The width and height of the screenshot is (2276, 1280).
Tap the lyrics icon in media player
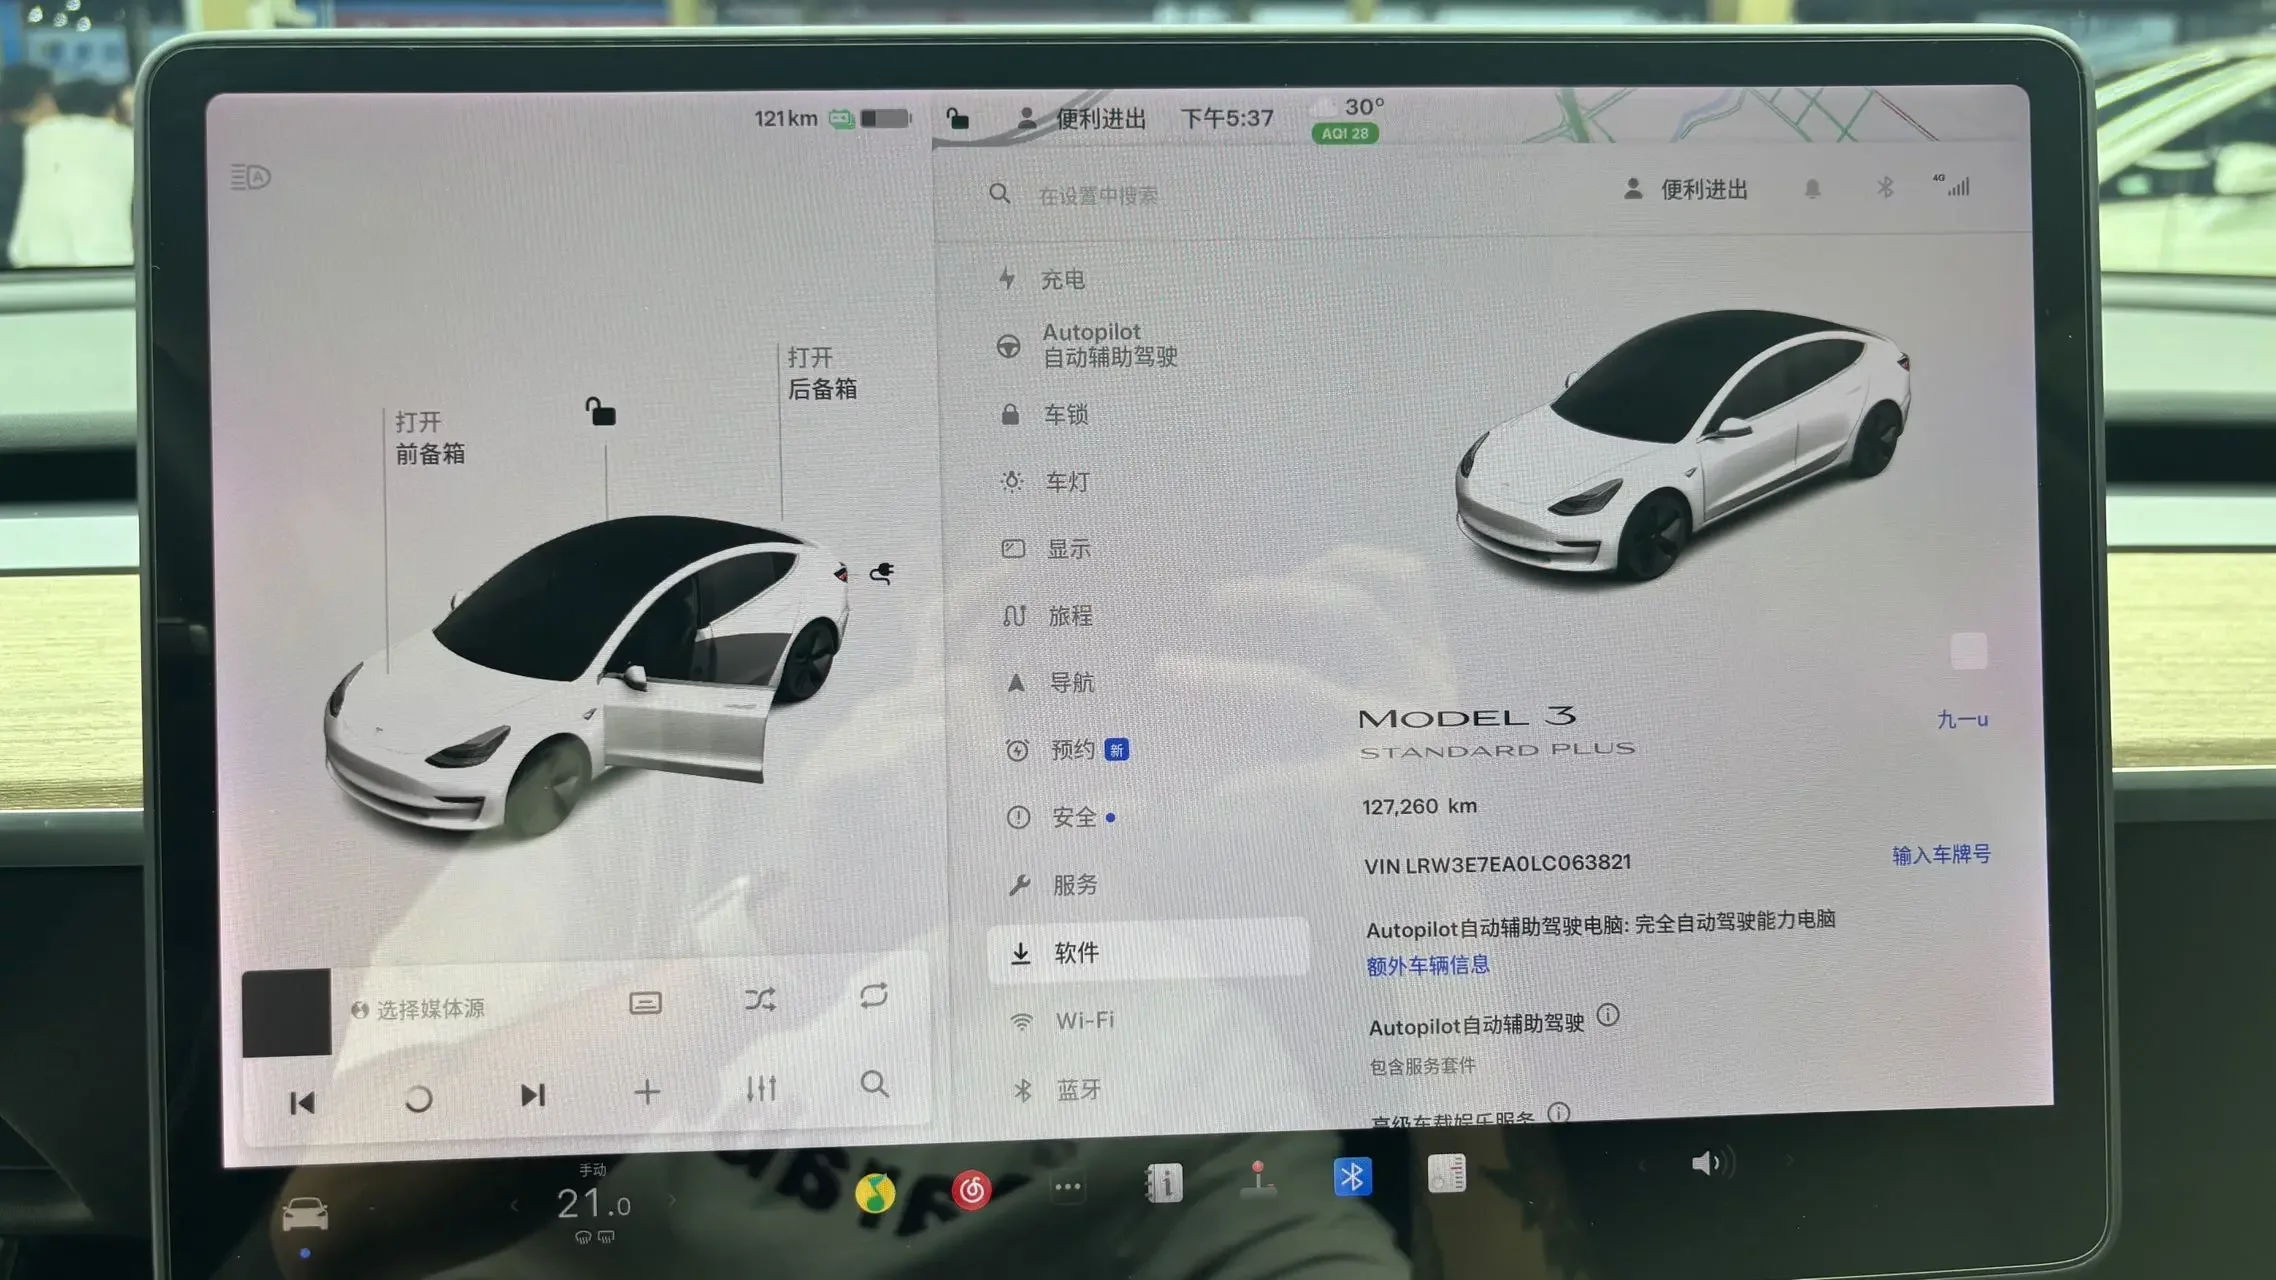tap(645, 1003)
